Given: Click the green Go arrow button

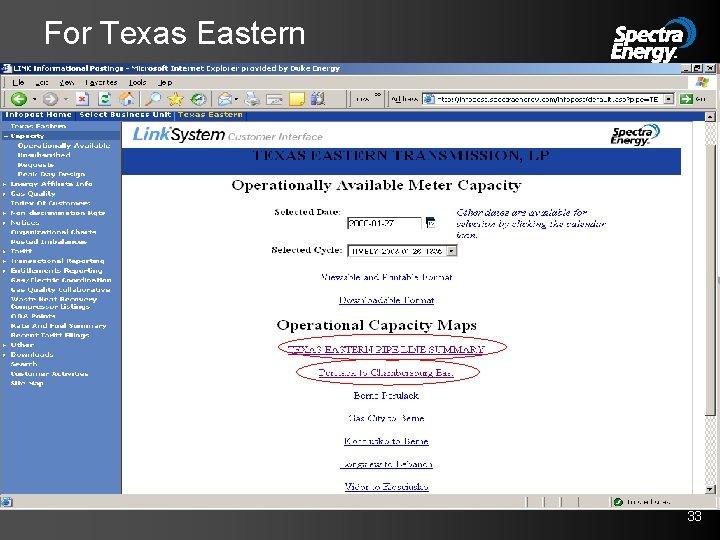Looking at the screenshot, I should point(686,99).
